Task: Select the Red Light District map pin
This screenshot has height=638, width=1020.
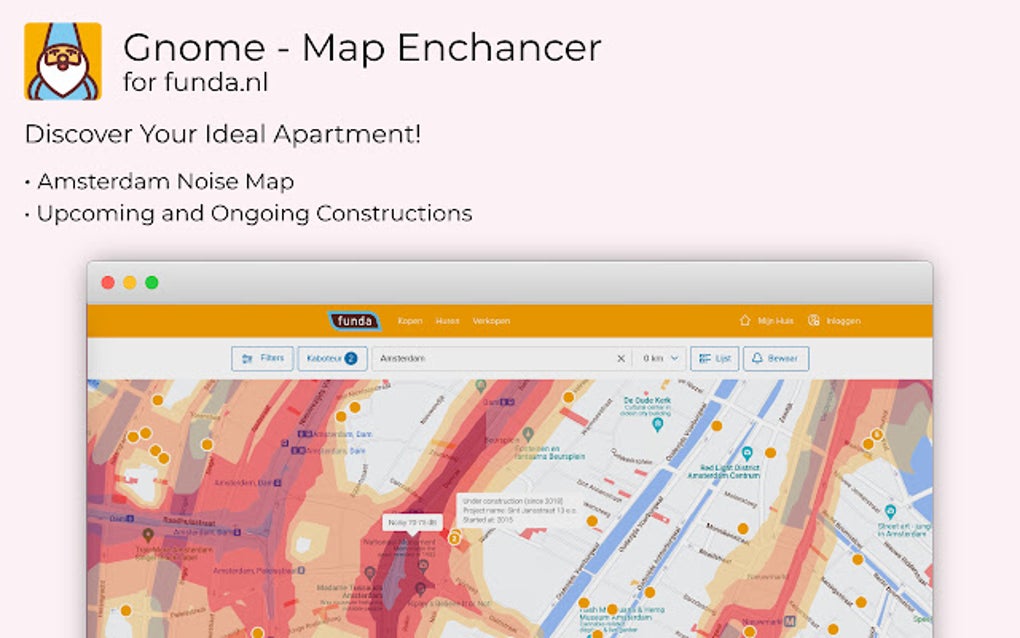Action: click(x=747, y=453)
